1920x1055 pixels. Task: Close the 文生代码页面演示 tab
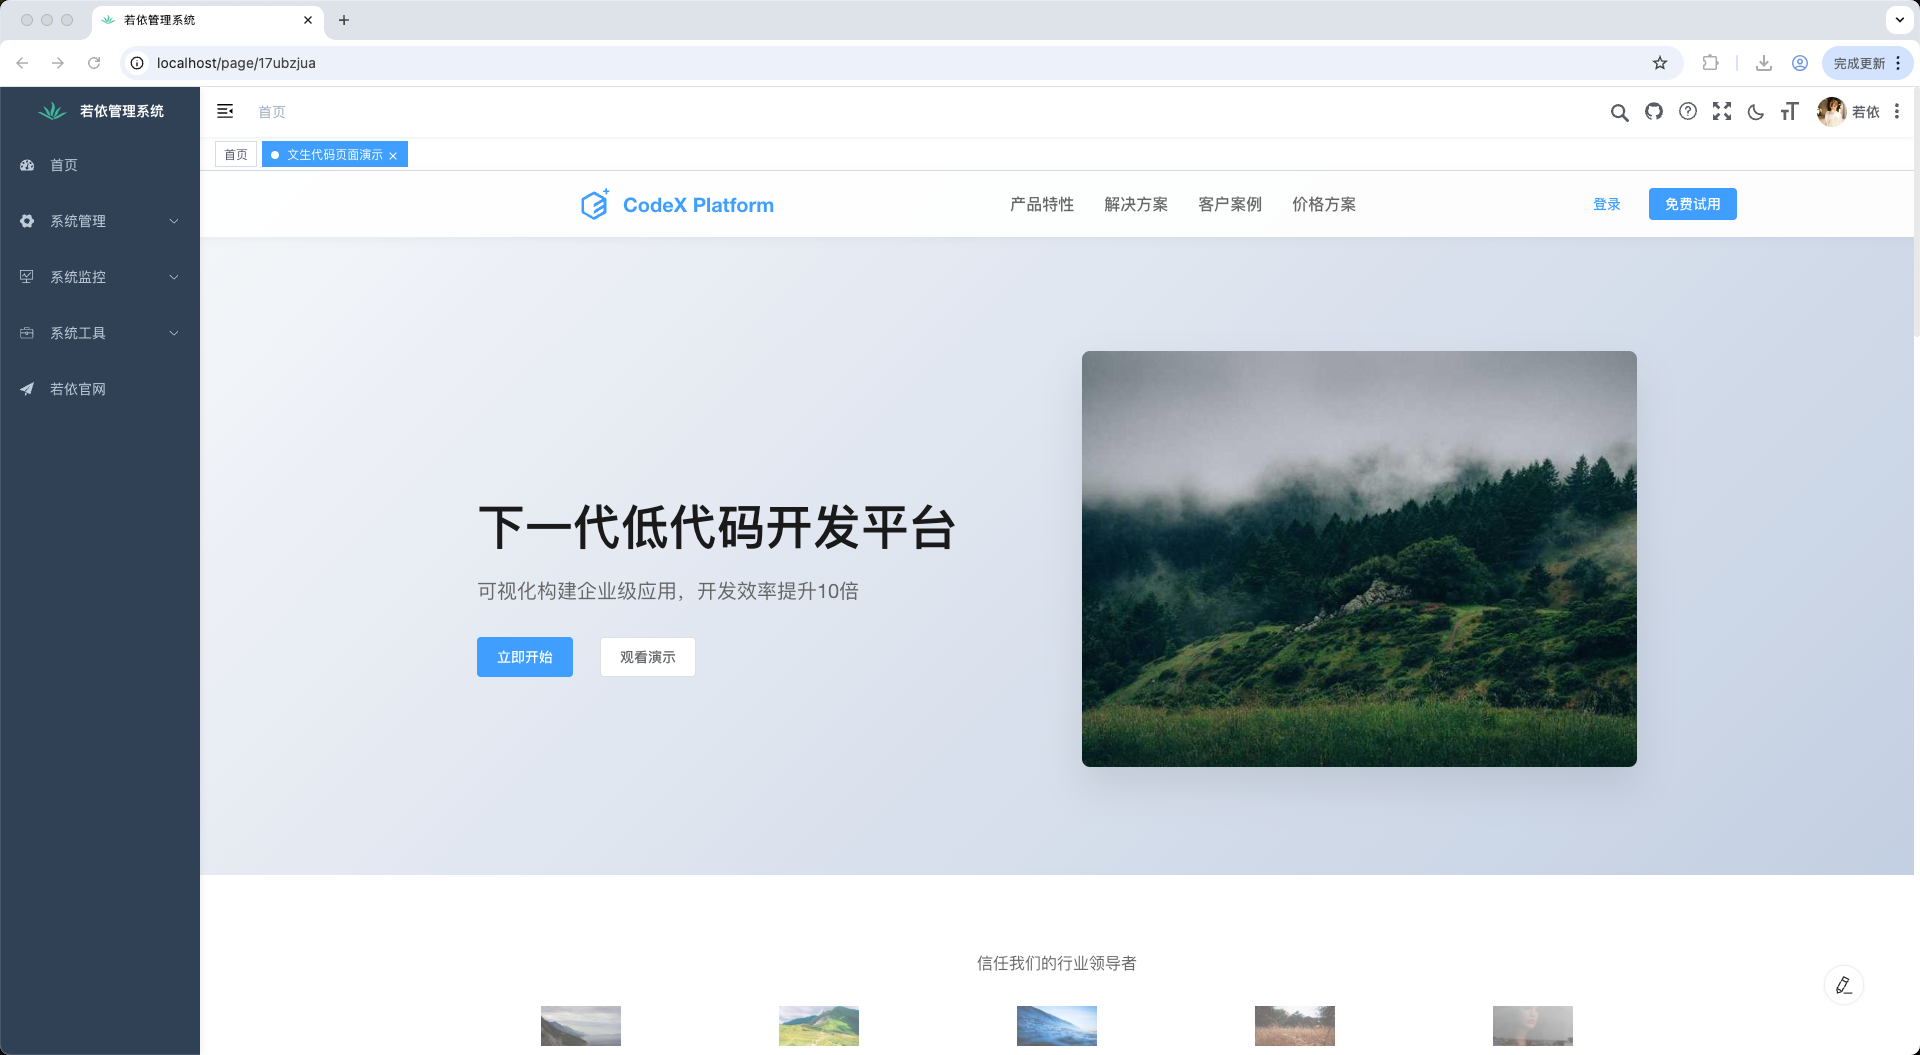click(x=393, y=154)
